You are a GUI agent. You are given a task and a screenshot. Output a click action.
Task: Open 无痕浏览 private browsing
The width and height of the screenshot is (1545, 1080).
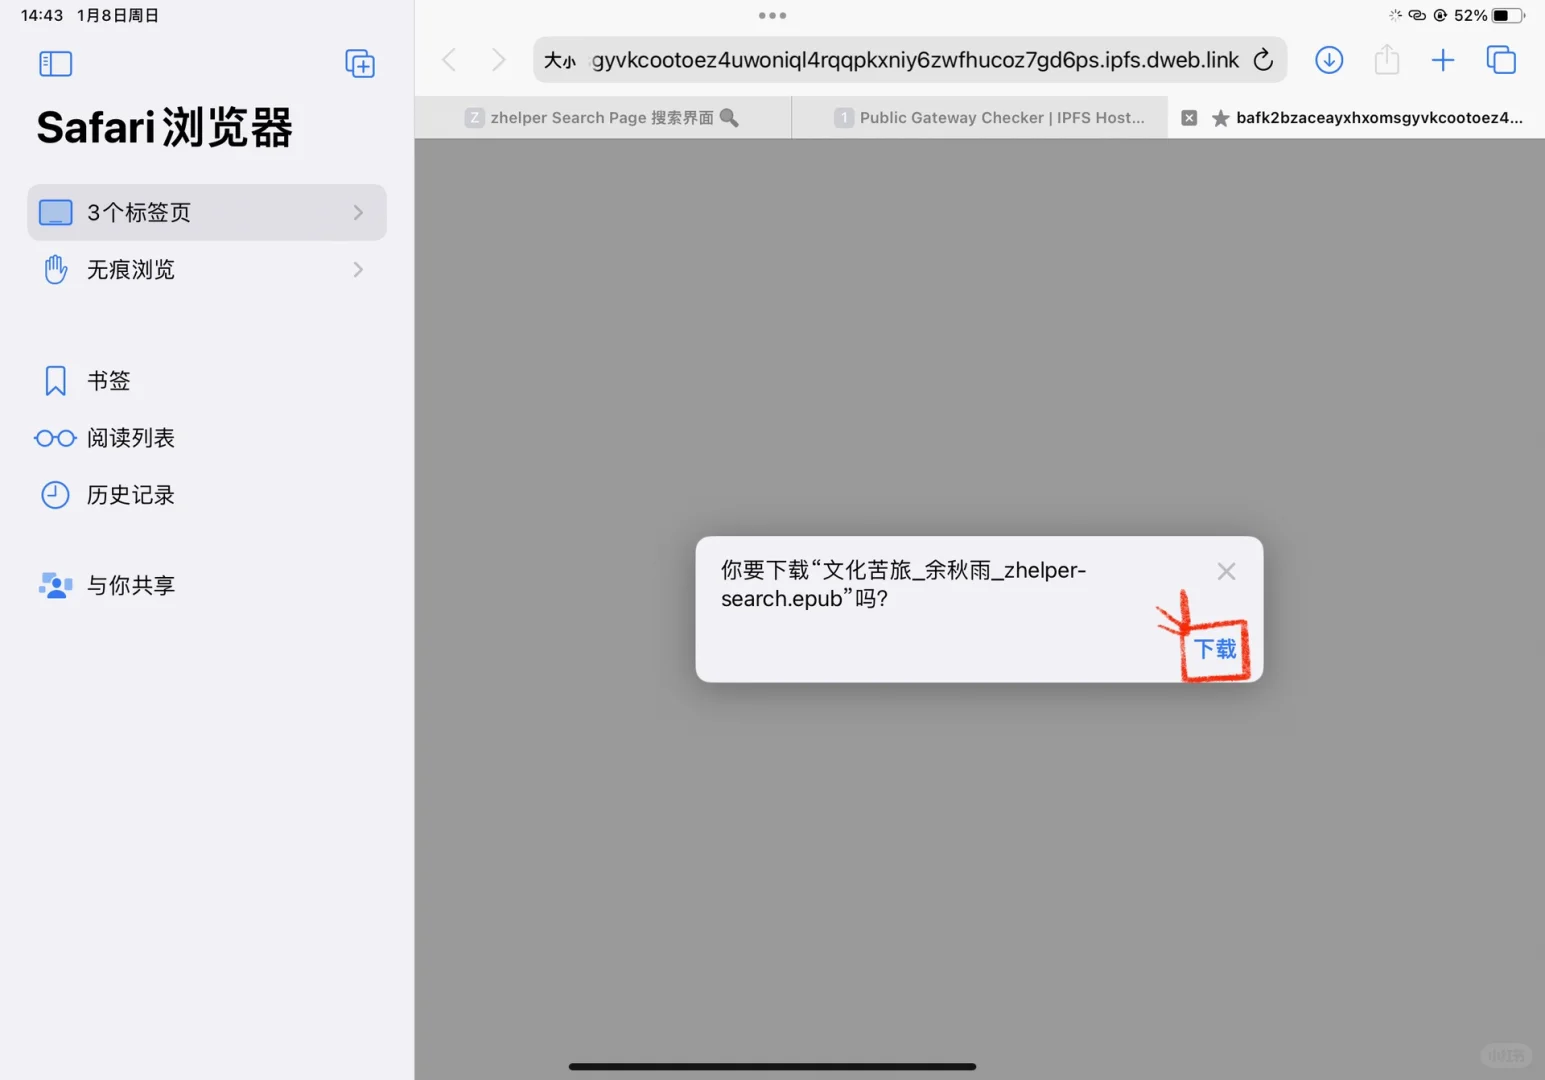(207, 269)
